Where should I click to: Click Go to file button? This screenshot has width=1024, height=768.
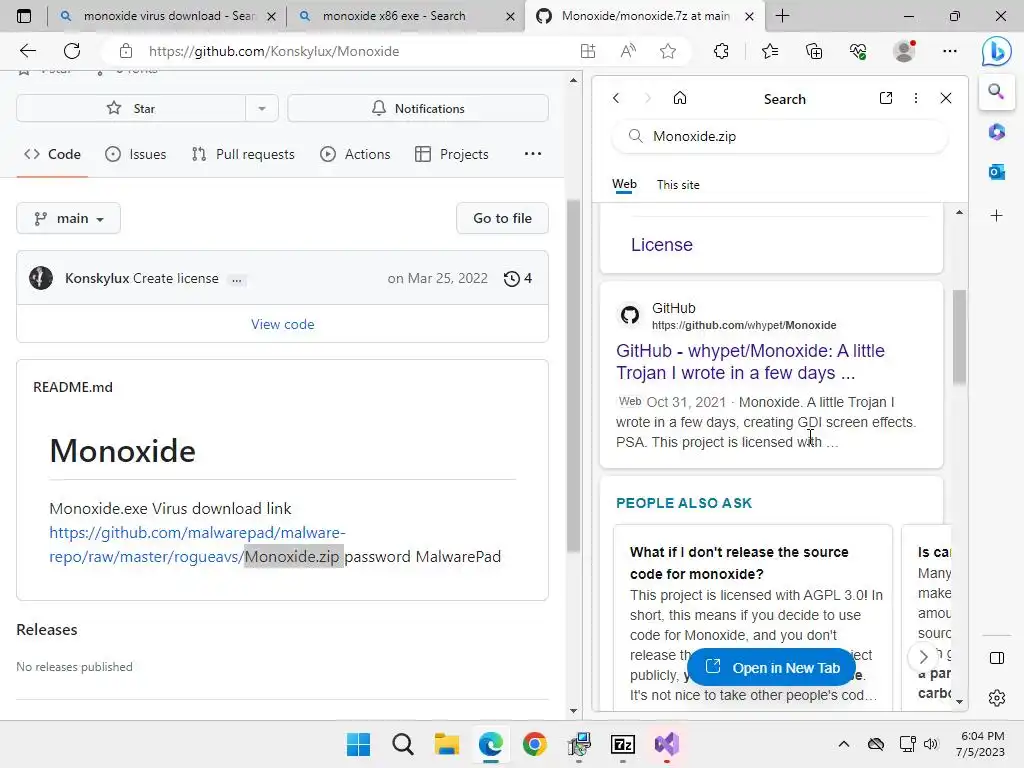point(502,218)
